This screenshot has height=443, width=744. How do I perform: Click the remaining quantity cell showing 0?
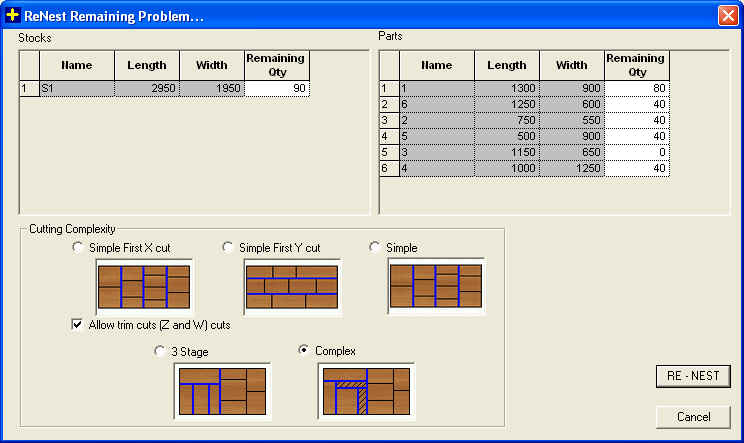[x=637, y=153]
